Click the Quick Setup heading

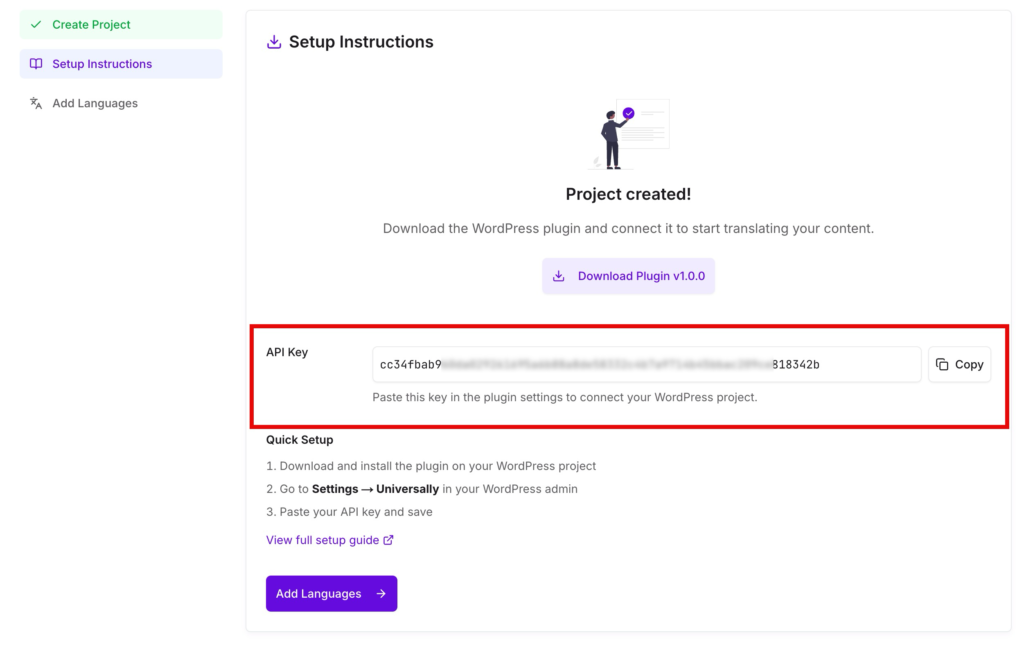coord(300,440)
